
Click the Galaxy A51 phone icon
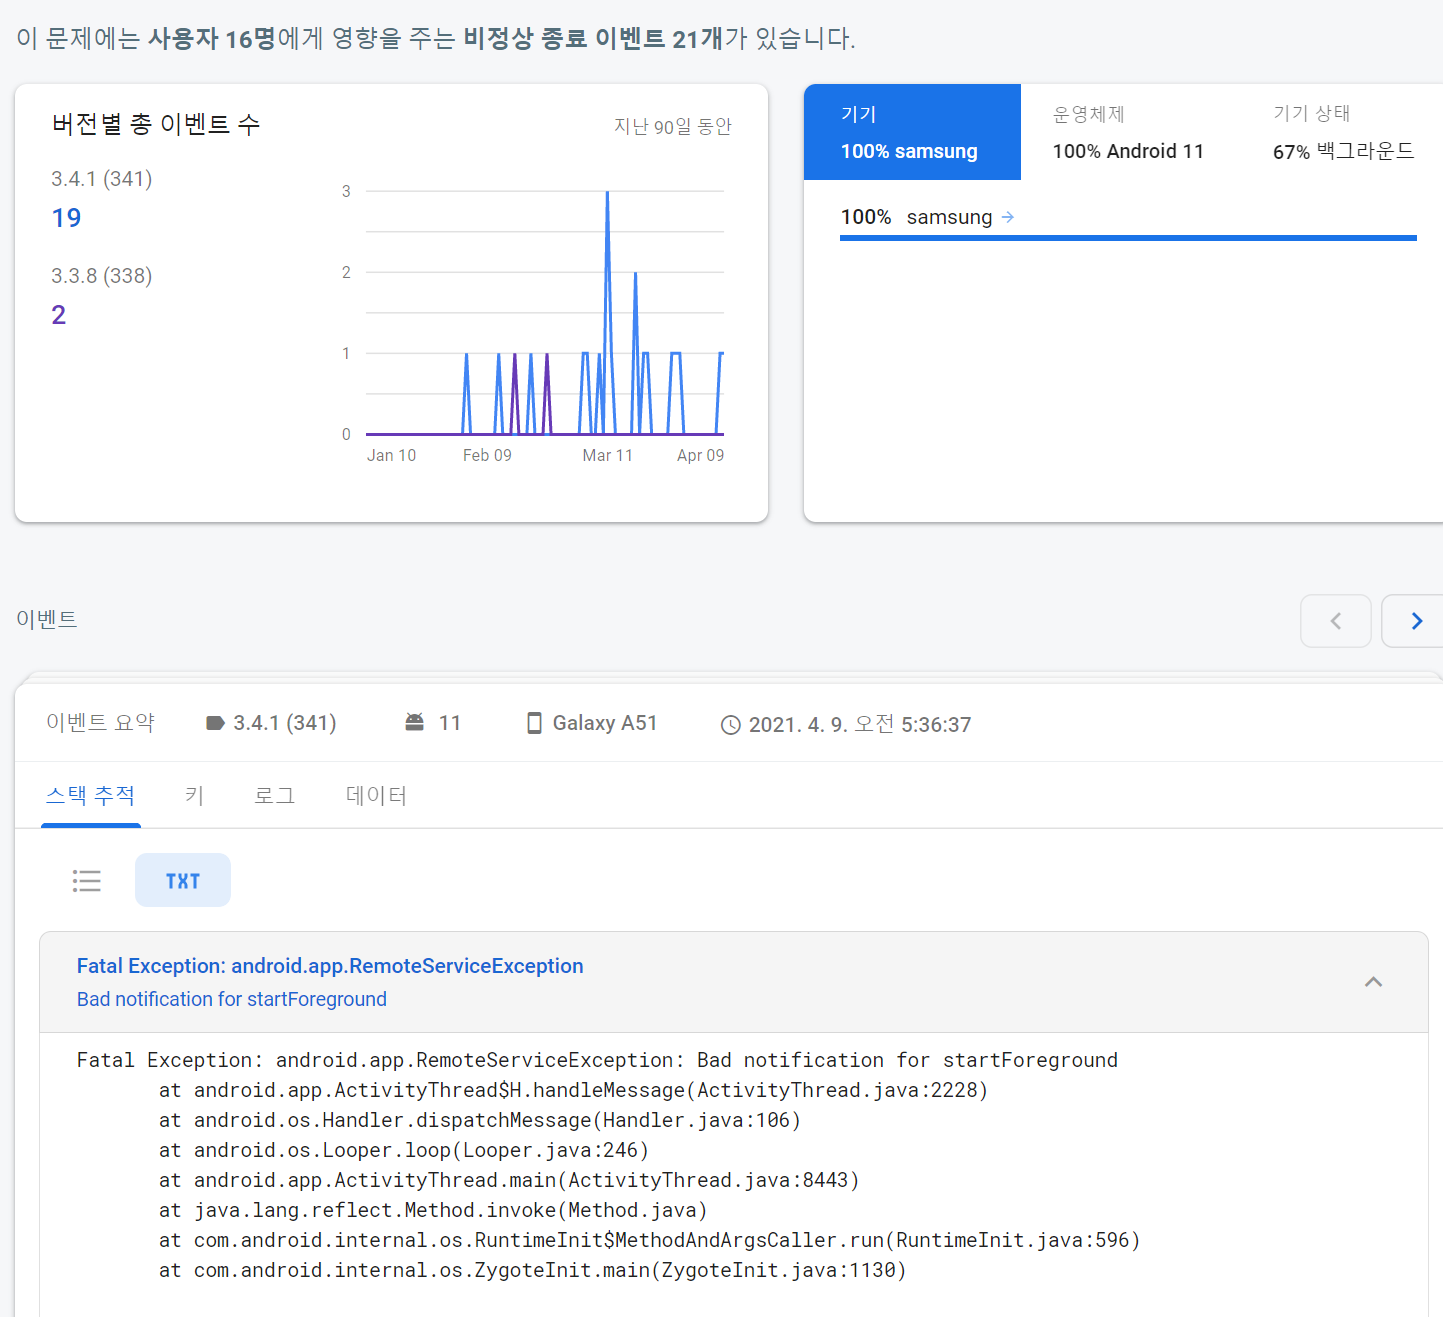coord(535,723)
